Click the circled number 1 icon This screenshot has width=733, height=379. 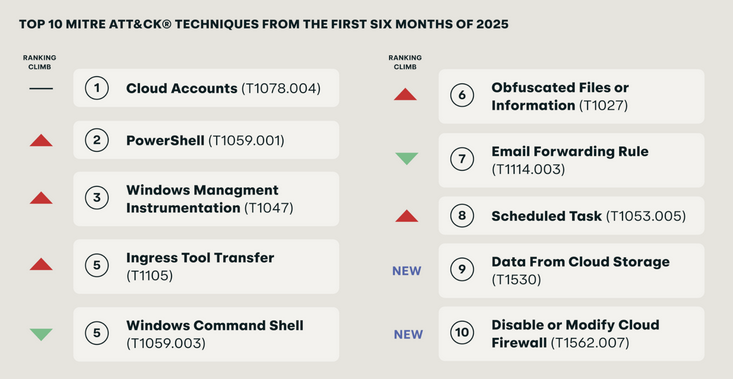97,88
